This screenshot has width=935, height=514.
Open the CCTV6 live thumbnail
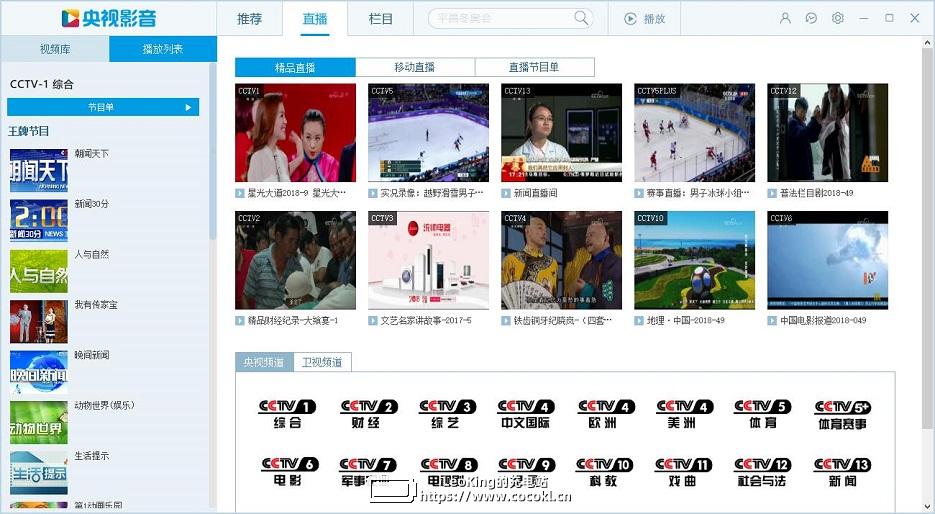[x=827, y=260]
